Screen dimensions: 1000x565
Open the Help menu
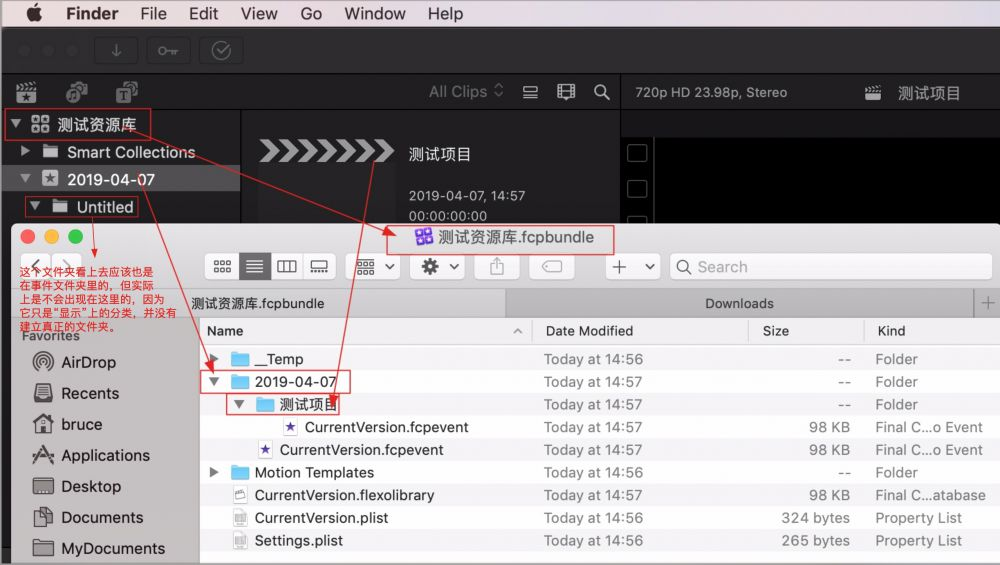[445, 13]
